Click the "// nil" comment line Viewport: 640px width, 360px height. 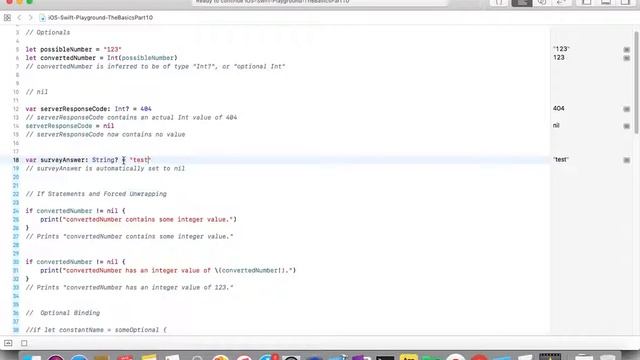coord(37,92)
